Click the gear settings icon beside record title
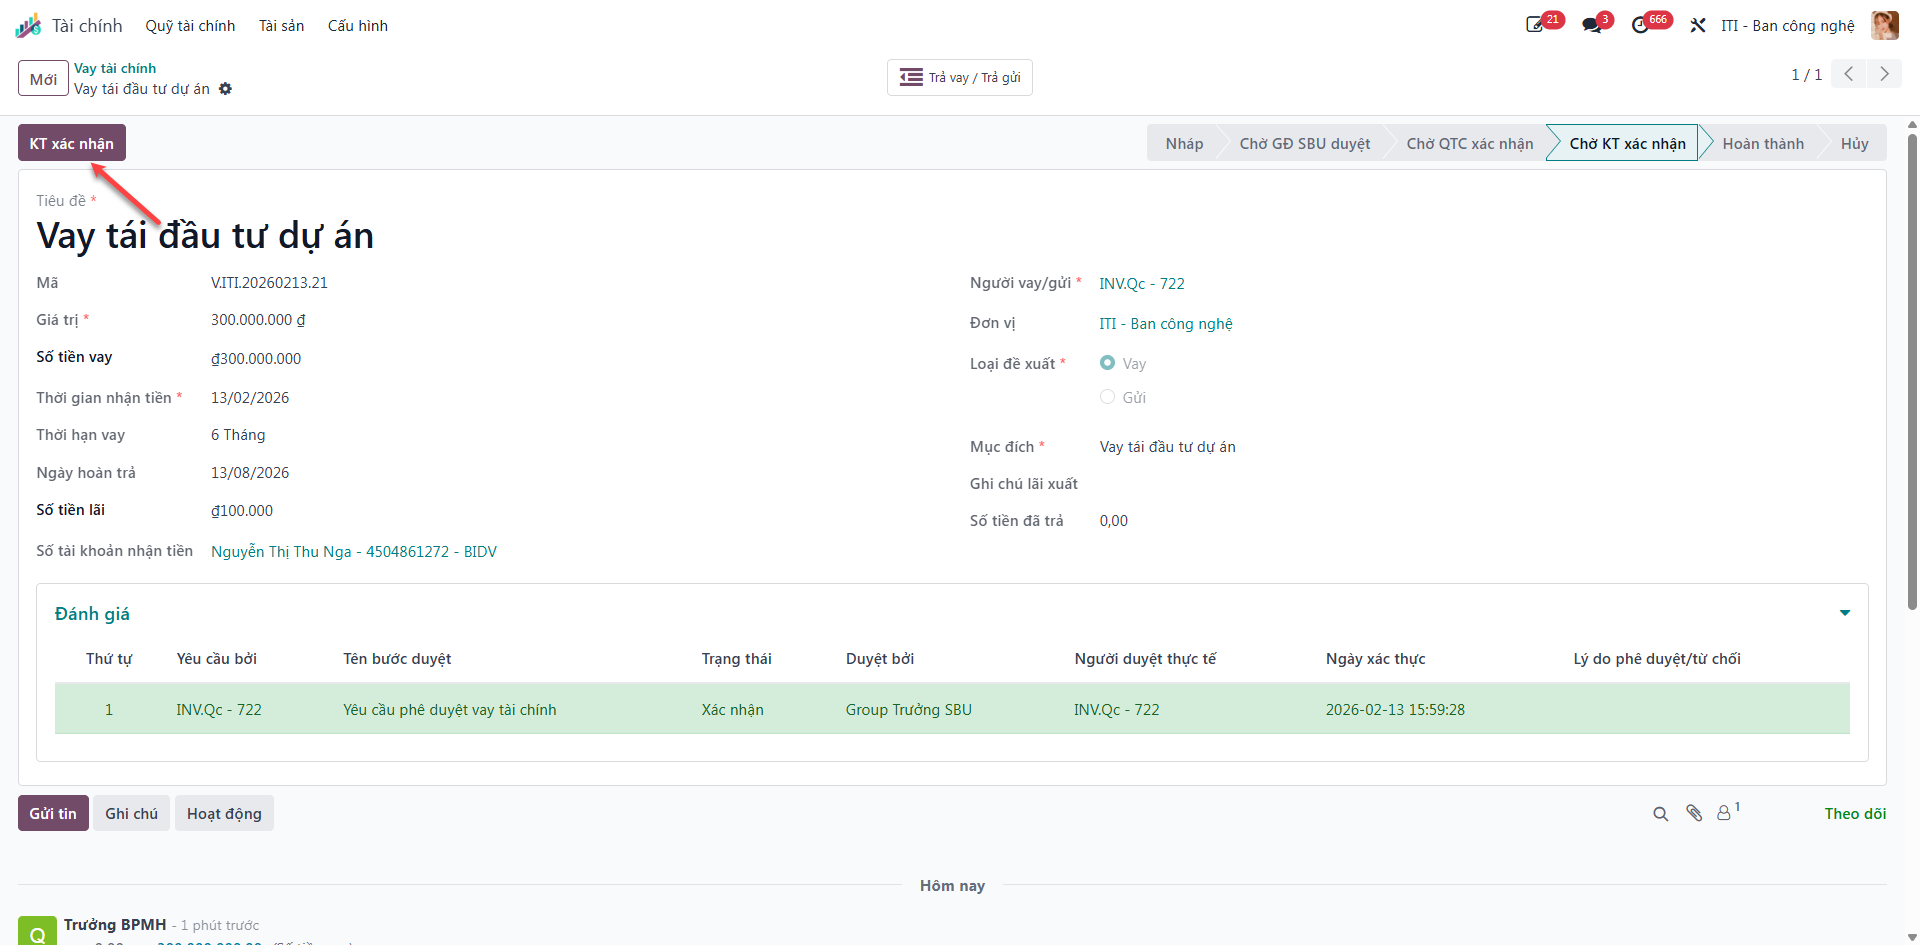The height and width of the screenshot is (945, 1920). click(226, 89)
